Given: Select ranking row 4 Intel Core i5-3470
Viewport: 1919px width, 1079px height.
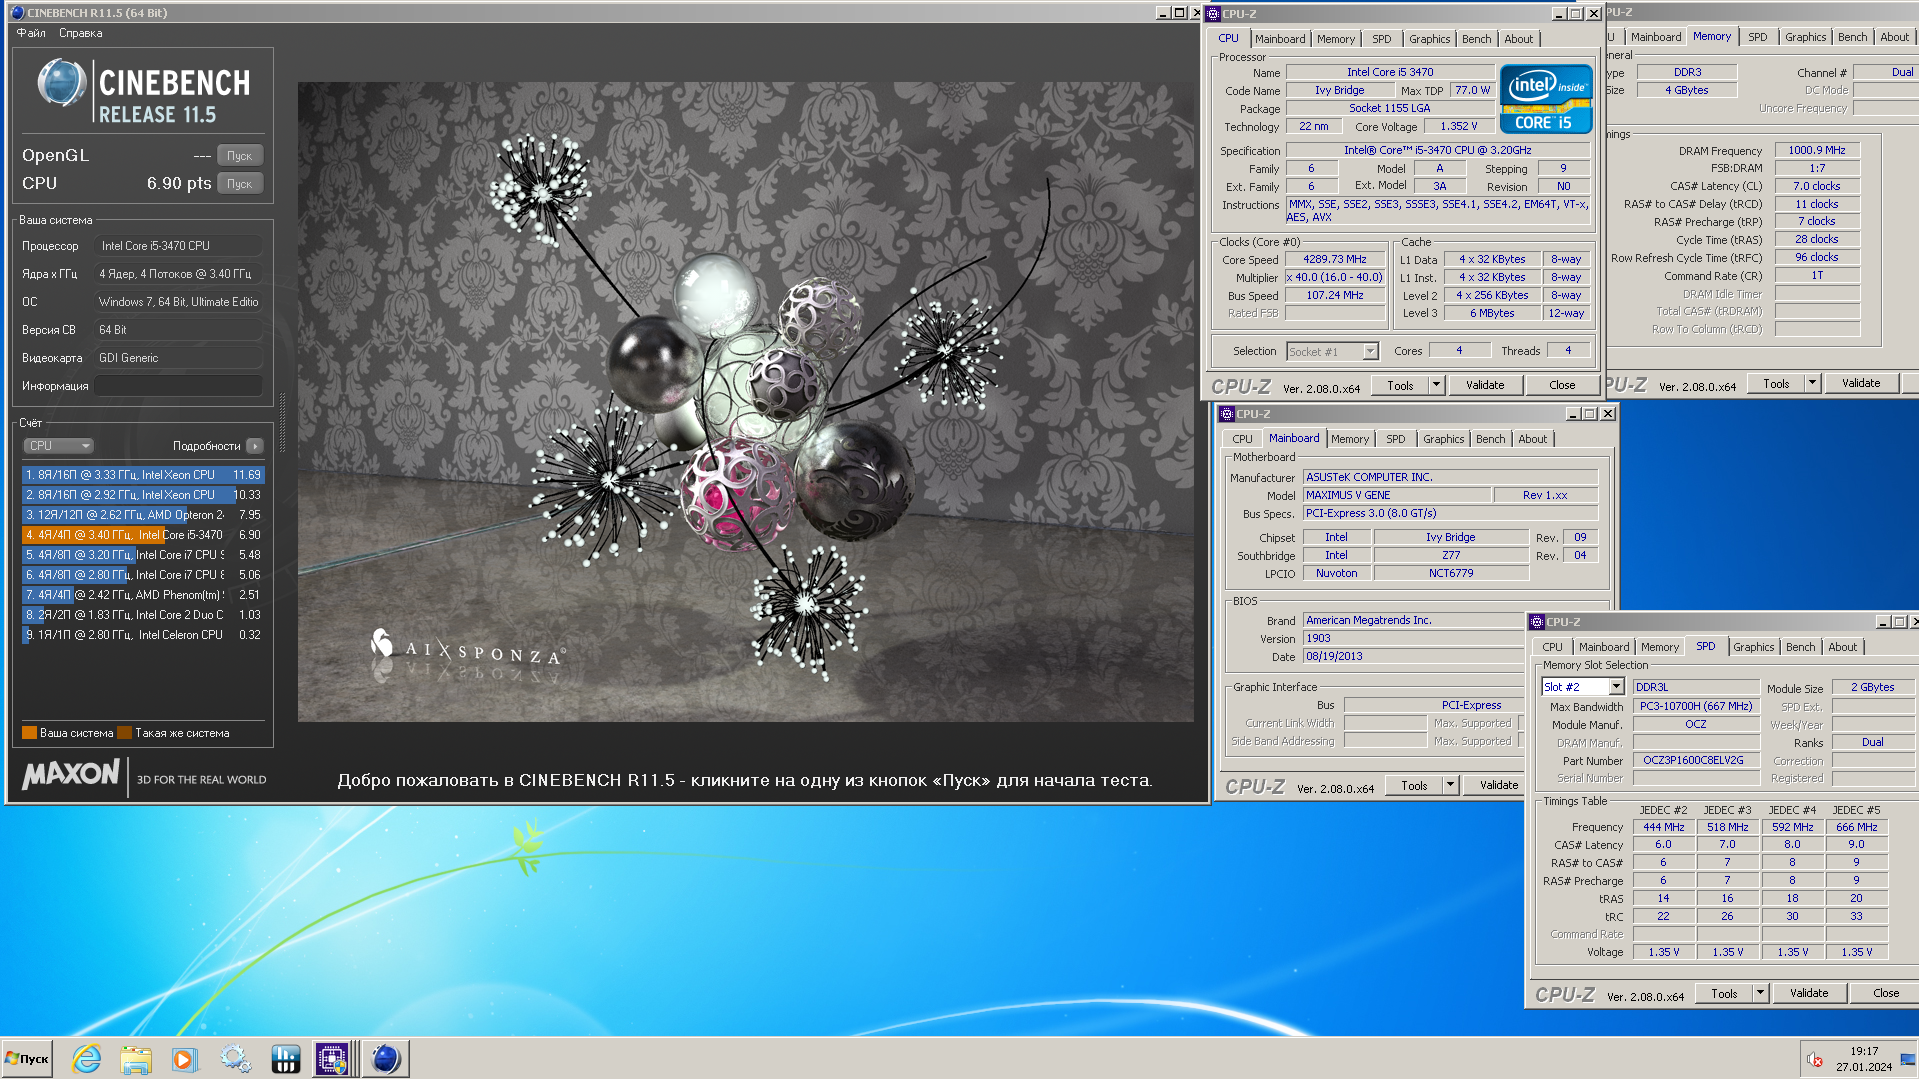Looking at the screenshot, I should [143, 535].
